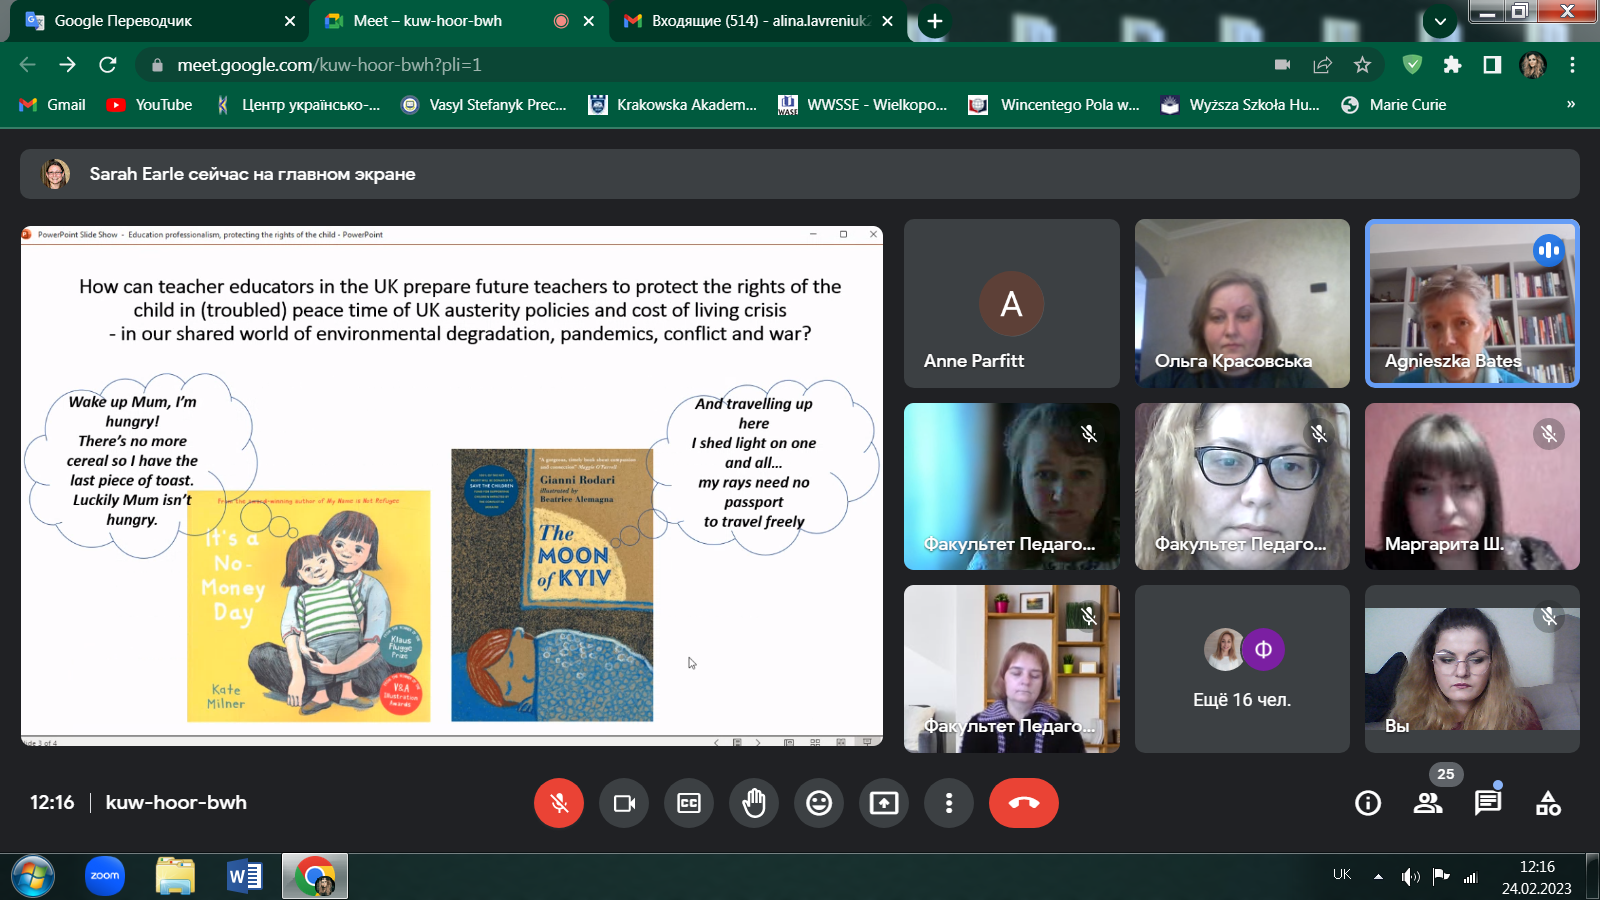Screen dimensions: 1600x900
Task: Close the Gmail Входящие tab
Action: point(888,21)
